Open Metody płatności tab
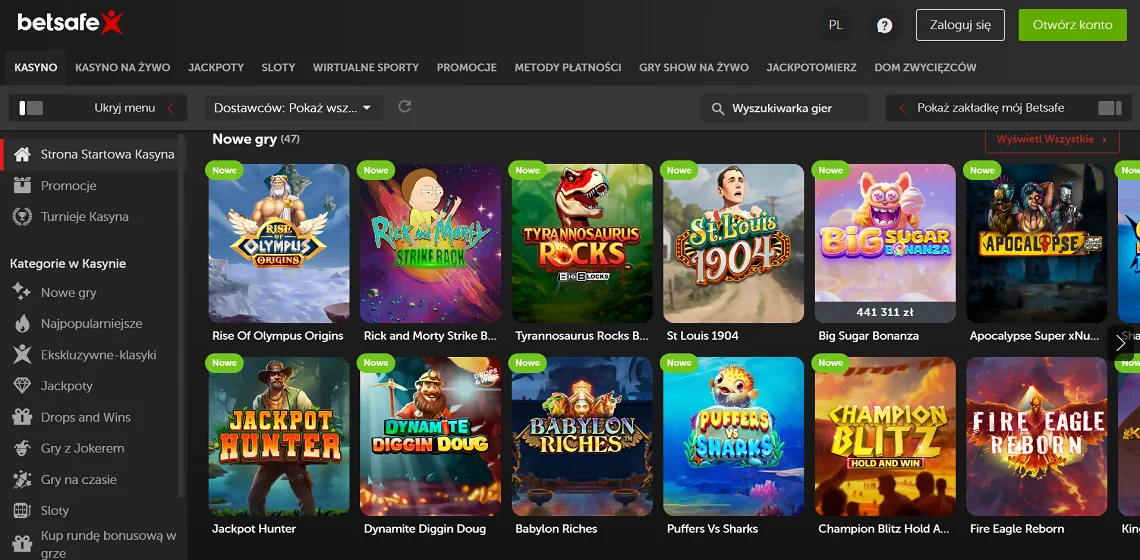The width and height of the screenshot is (1140, 560). (x=568, y=67)
